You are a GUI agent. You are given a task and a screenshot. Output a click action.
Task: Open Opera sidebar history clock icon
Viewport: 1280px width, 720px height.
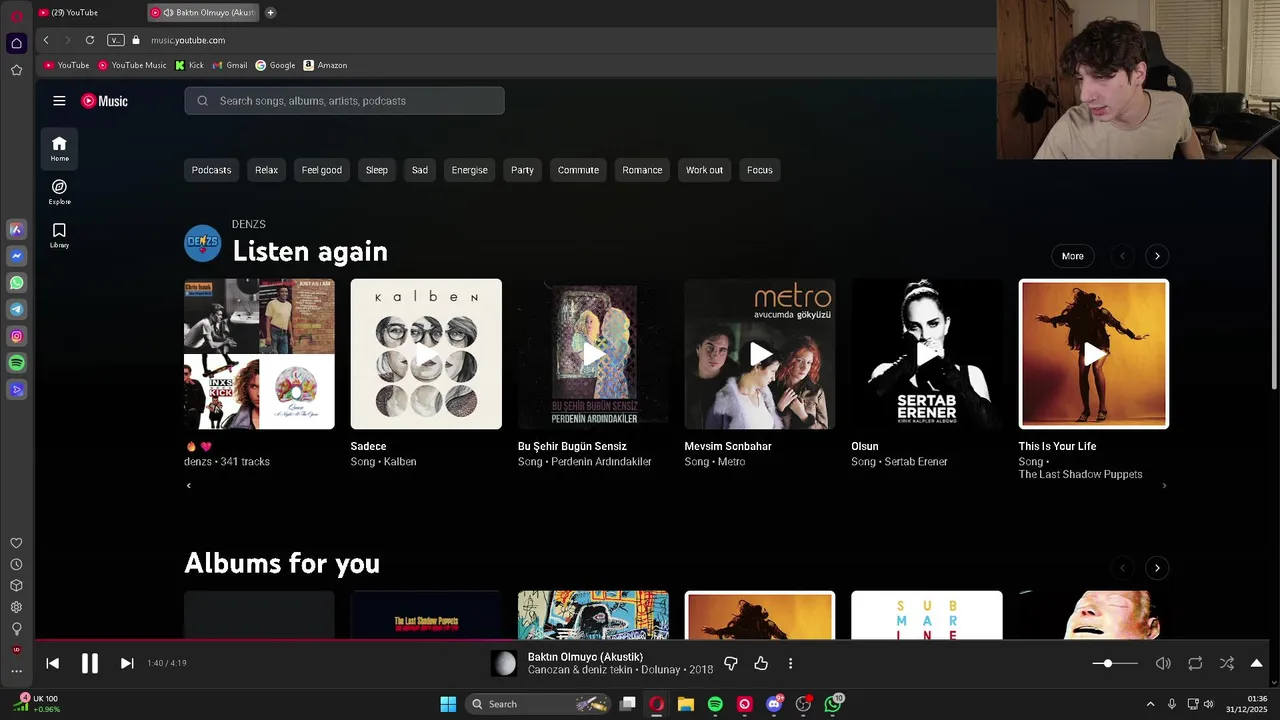[16, 565]
